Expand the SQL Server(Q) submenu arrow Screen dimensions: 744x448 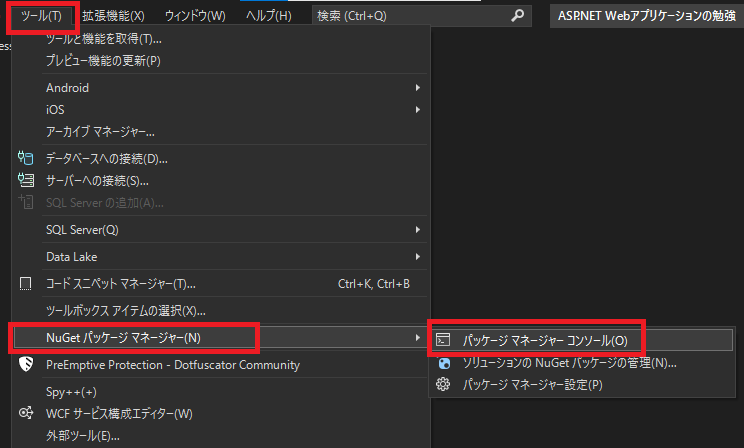pyautogui.click(x=418, y=230)
